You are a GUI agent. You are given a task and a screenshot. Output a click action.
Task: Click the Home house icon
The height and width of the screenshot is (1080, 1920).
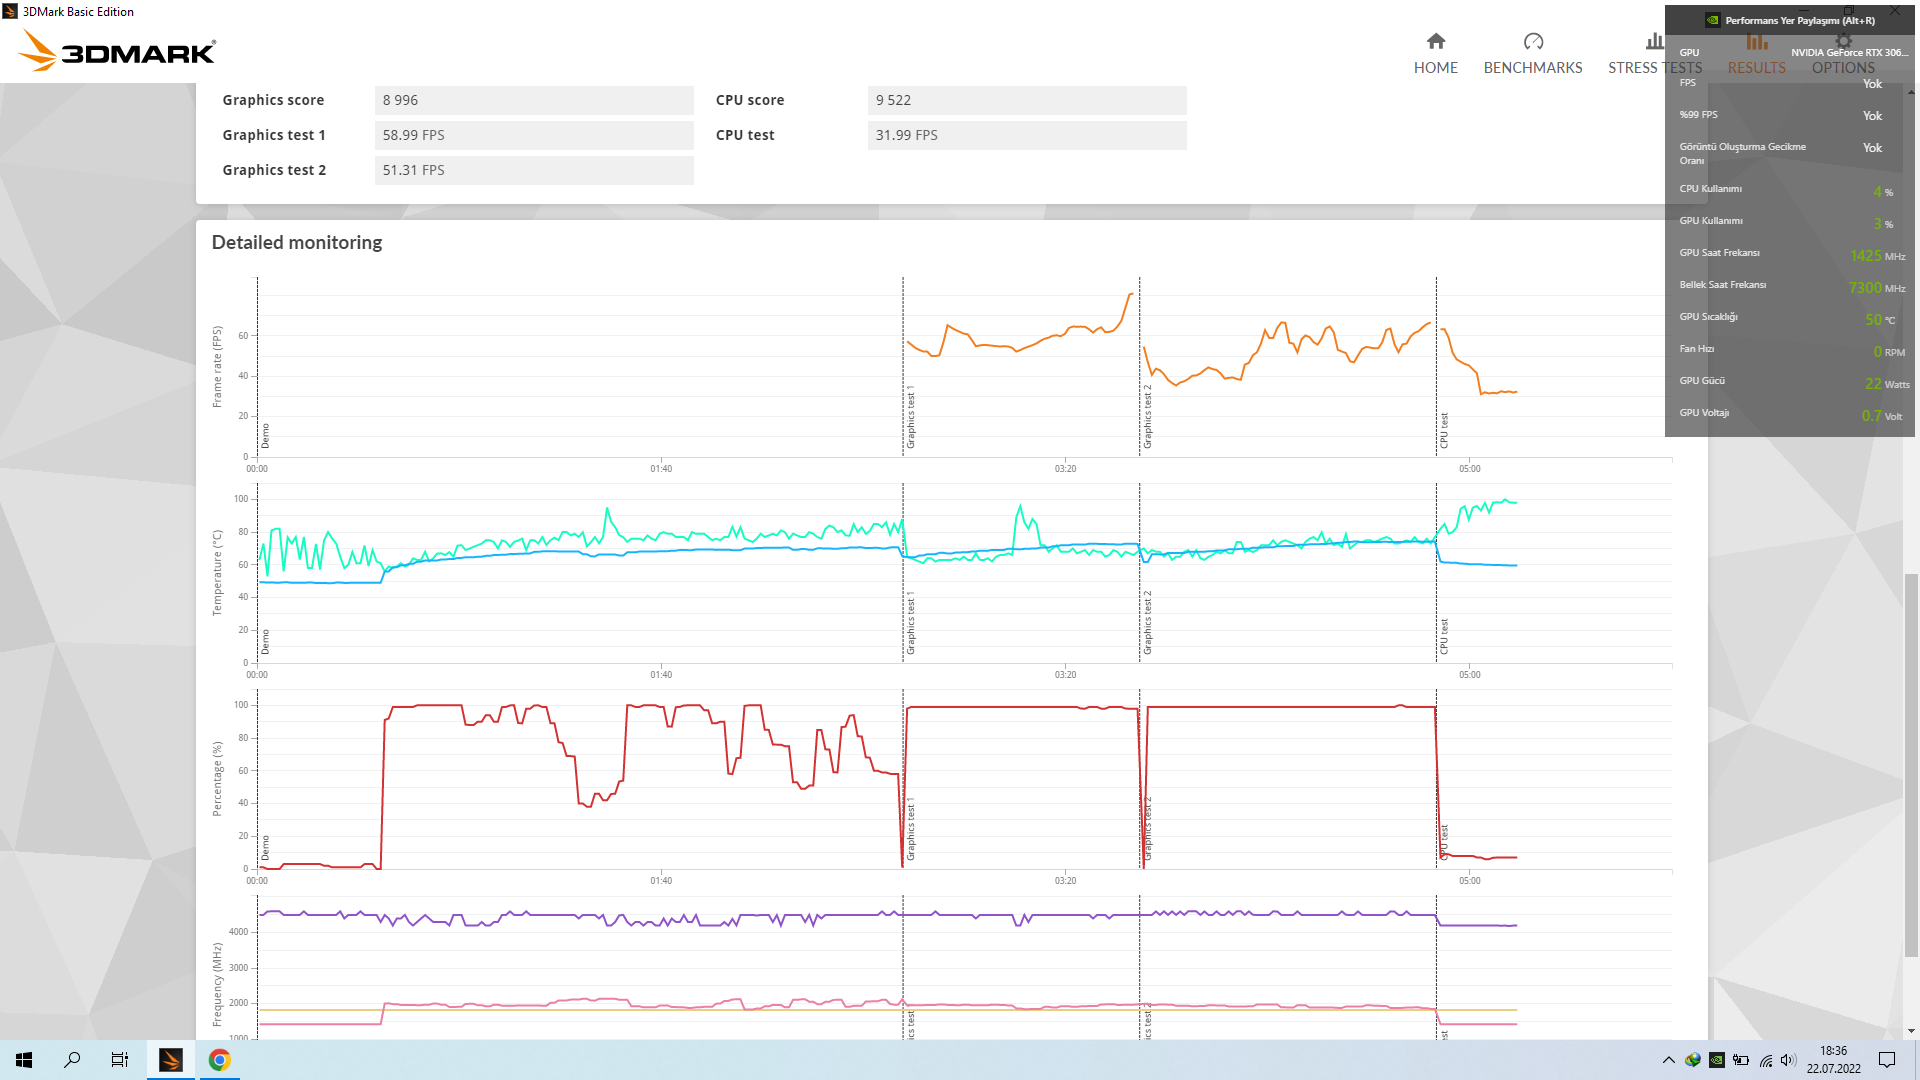(1435, 41)
